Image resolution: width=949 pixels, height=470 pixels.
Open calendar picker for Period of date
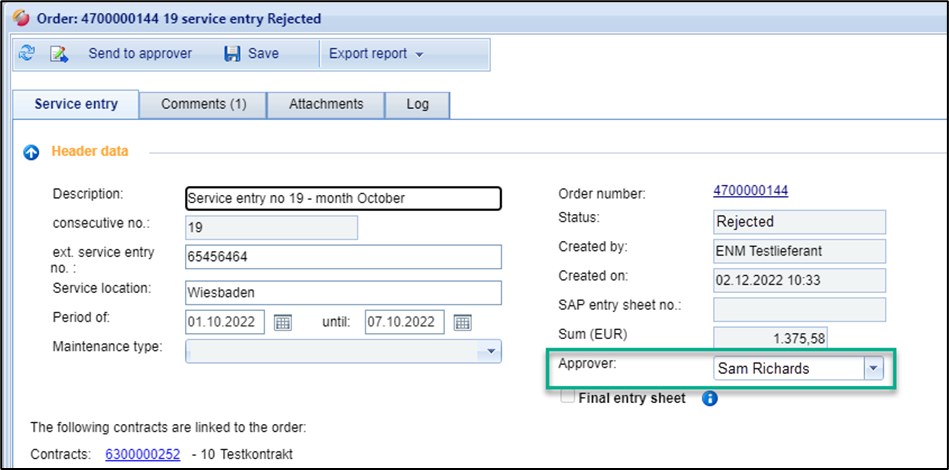pos(283,322)
